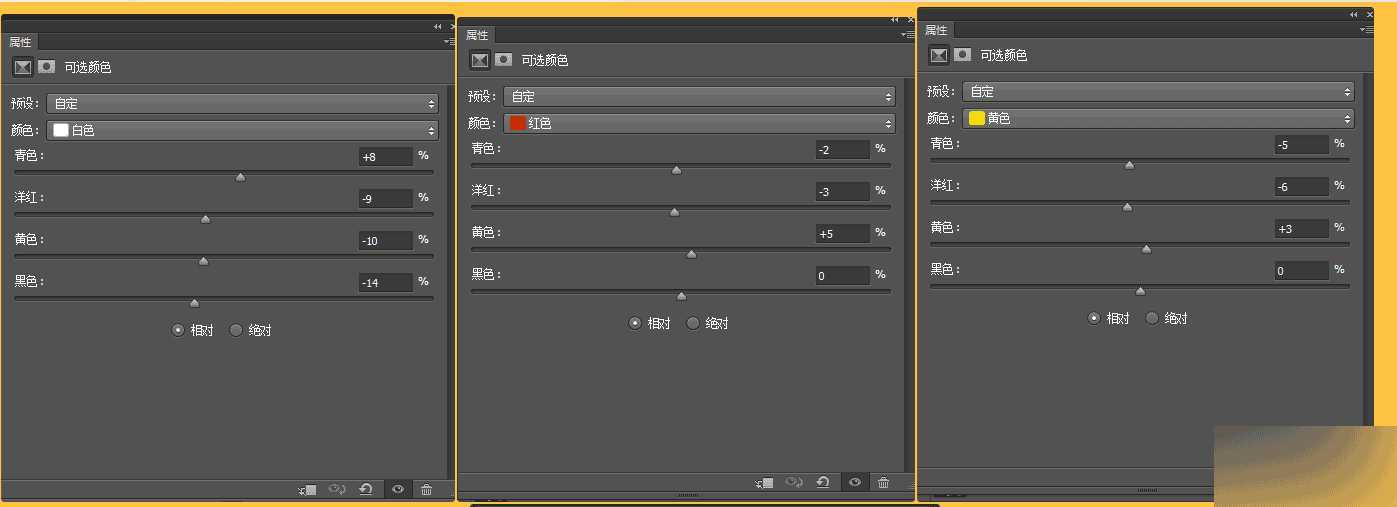Delete the adjustment using the Red (红色) panel trash icon
This screenshot has width=1397, height=507.
[883, 482]
